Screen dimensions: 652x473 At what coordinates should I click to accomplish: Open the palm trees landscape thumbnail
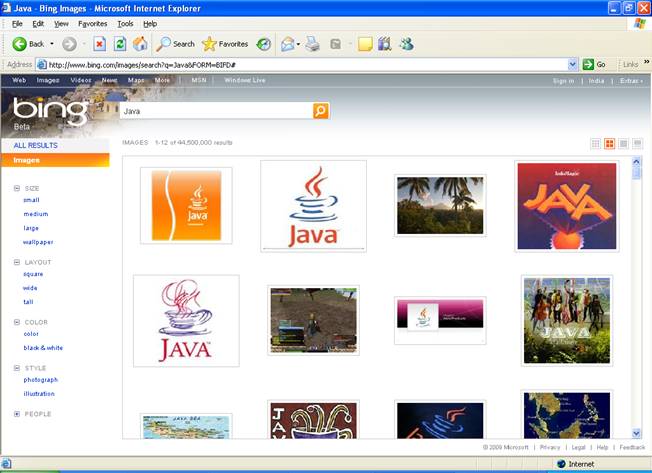(x=440, y=205)
